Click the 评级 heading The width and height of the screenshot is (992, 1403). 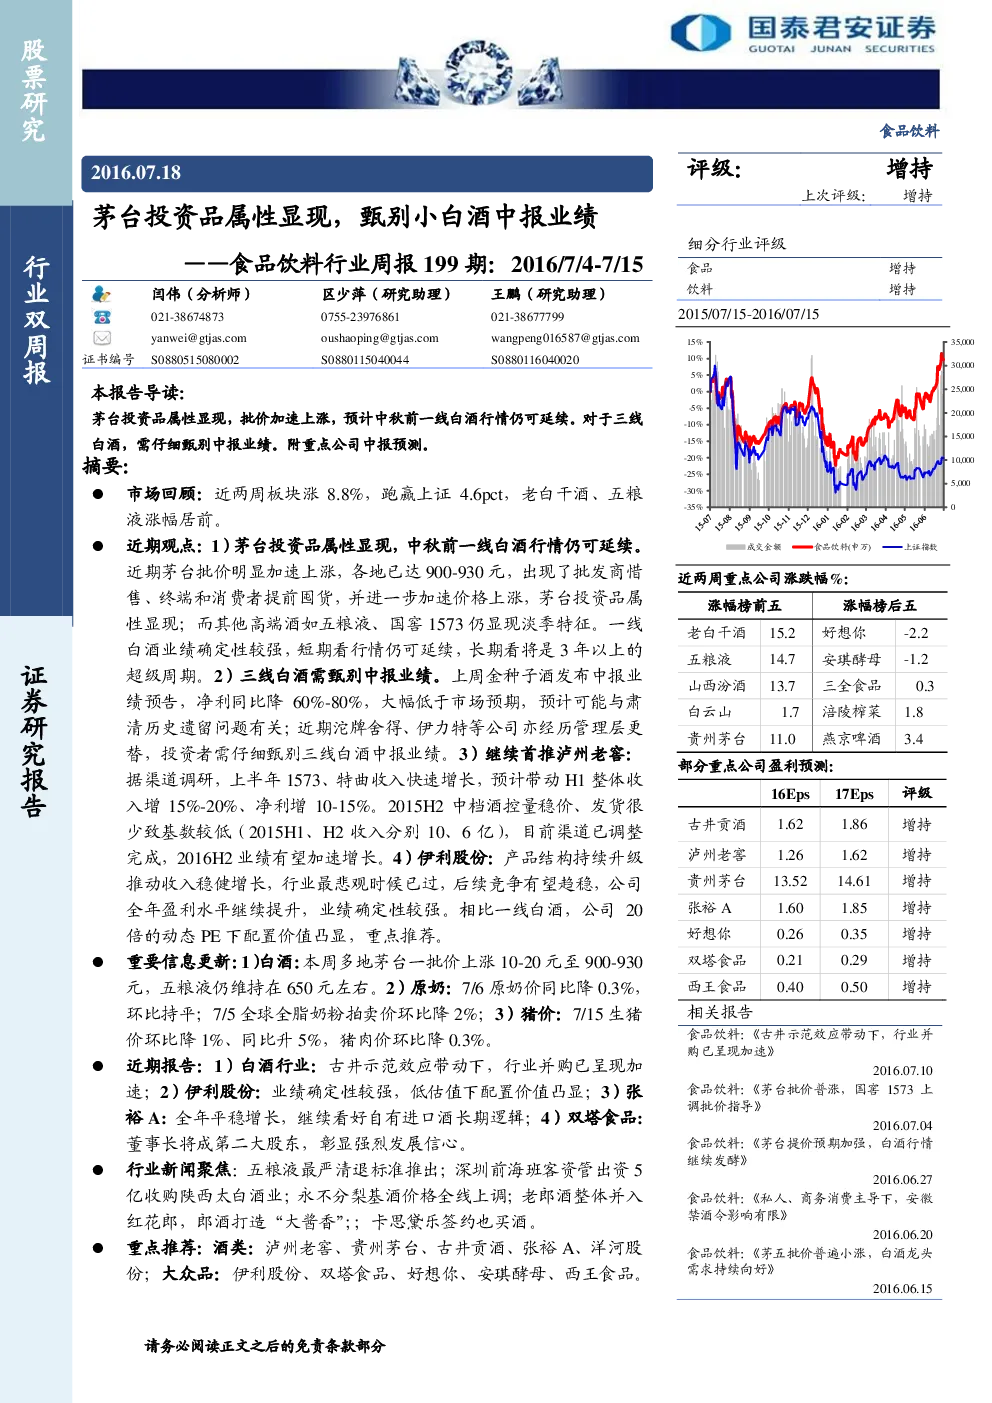714,169
